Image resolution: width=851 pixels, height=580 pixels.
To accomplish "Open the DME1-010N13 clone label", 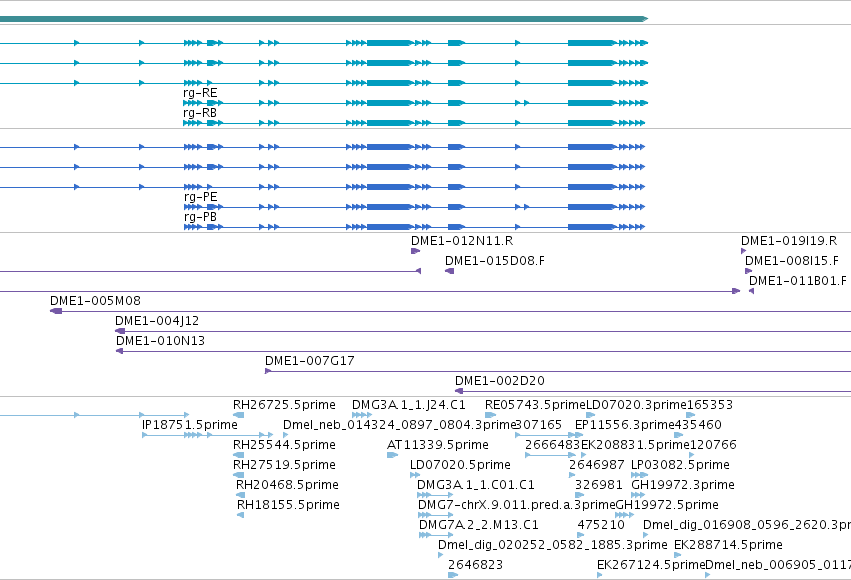I will [x=161, y=341].
